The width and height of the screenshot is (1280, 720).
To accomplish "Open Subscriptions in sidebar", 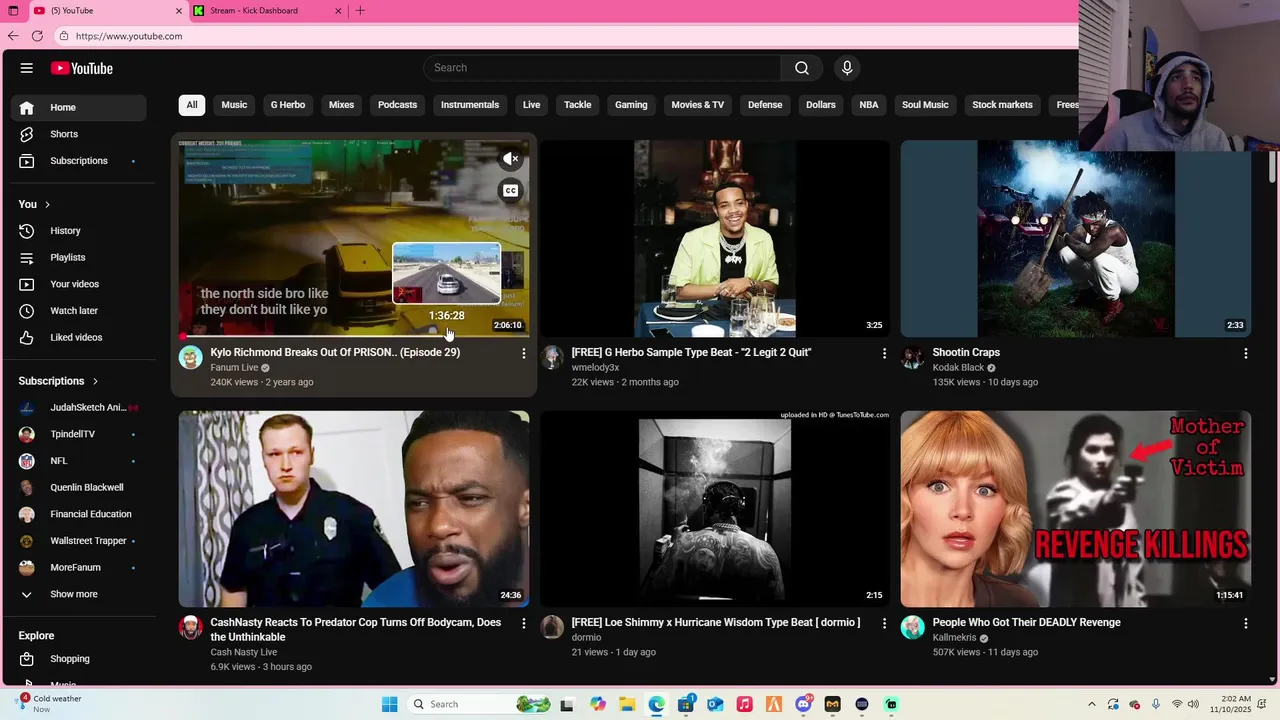I will click(78, 161).
